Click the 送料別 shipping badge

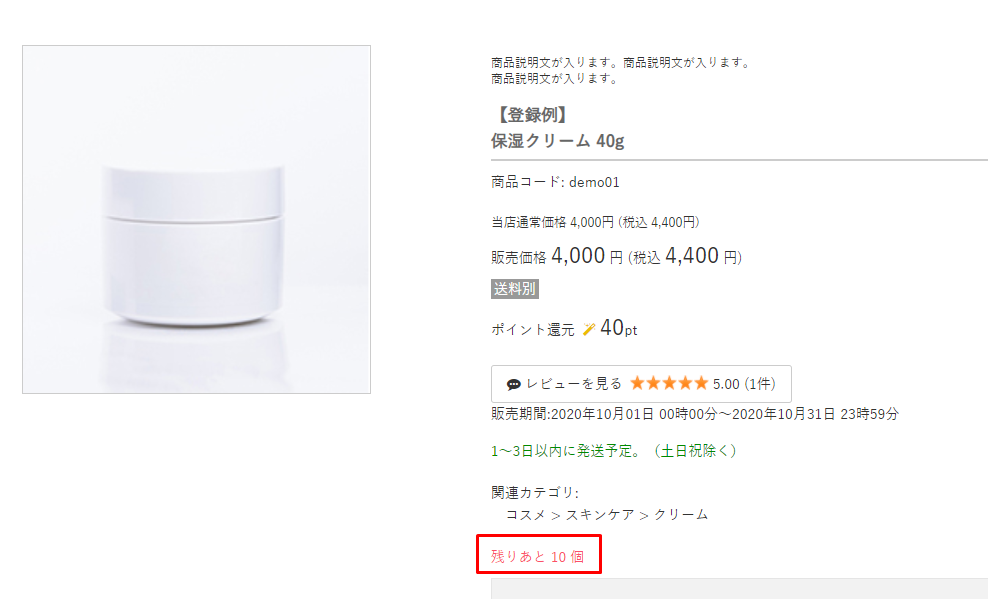click(515, 289)
